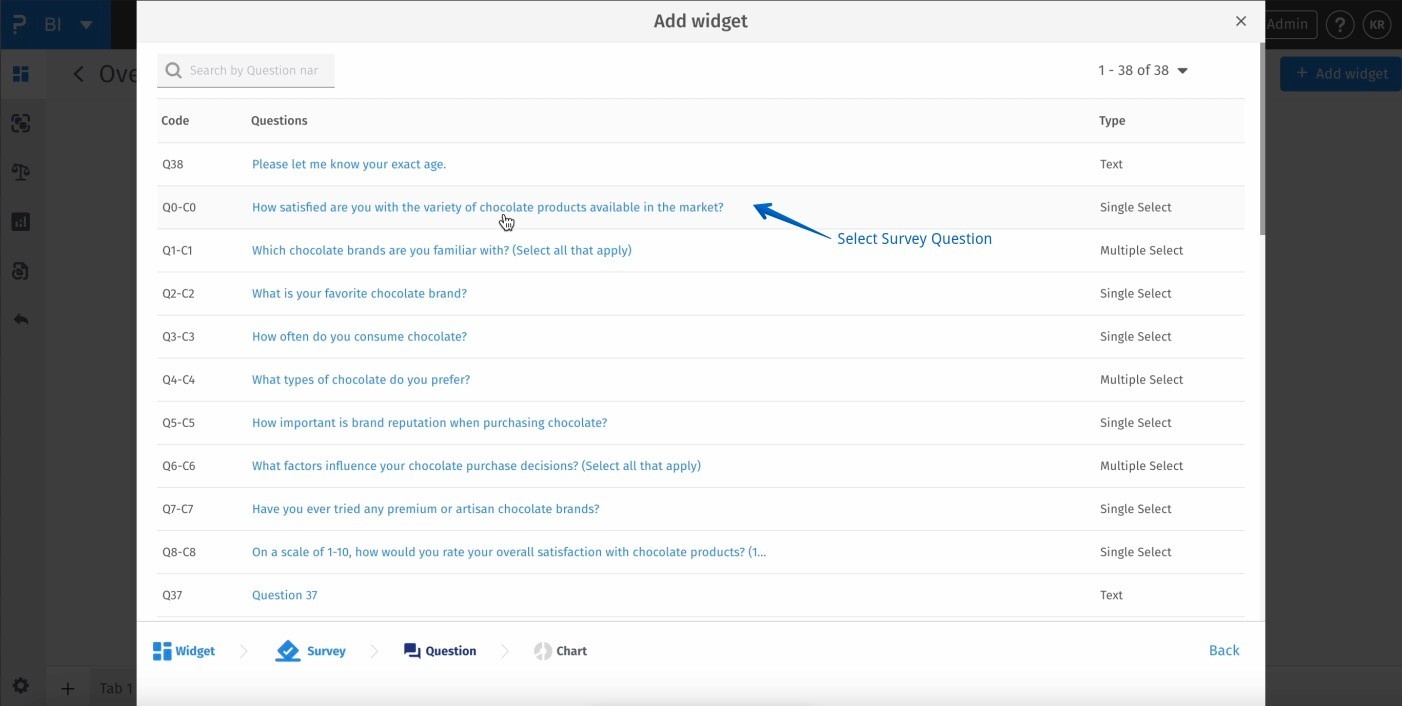Open the 1-38 of 38 pagination dropdown

pos(1143,70)
